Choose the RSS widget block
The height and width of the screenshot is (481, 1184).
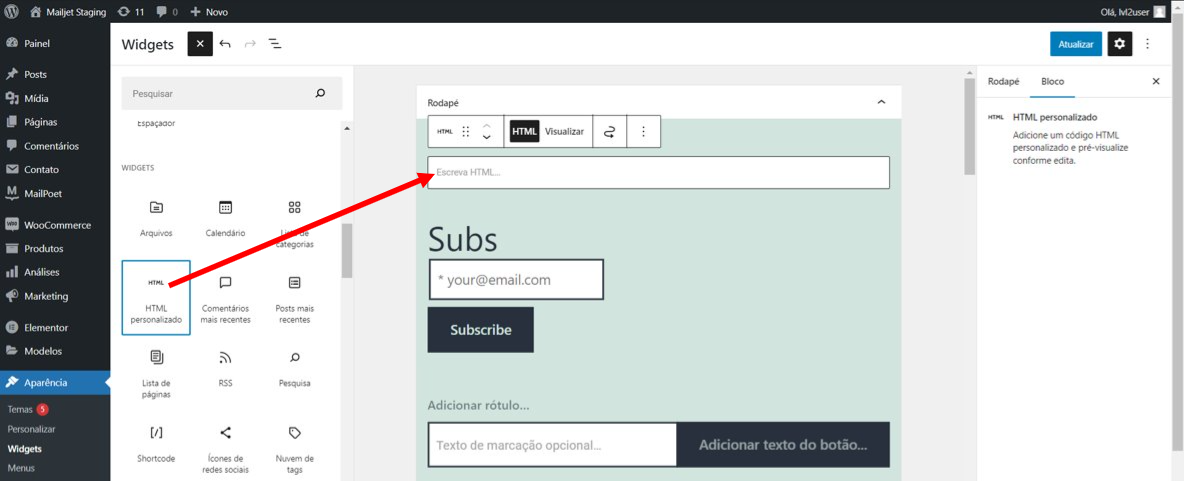[225, 368]
